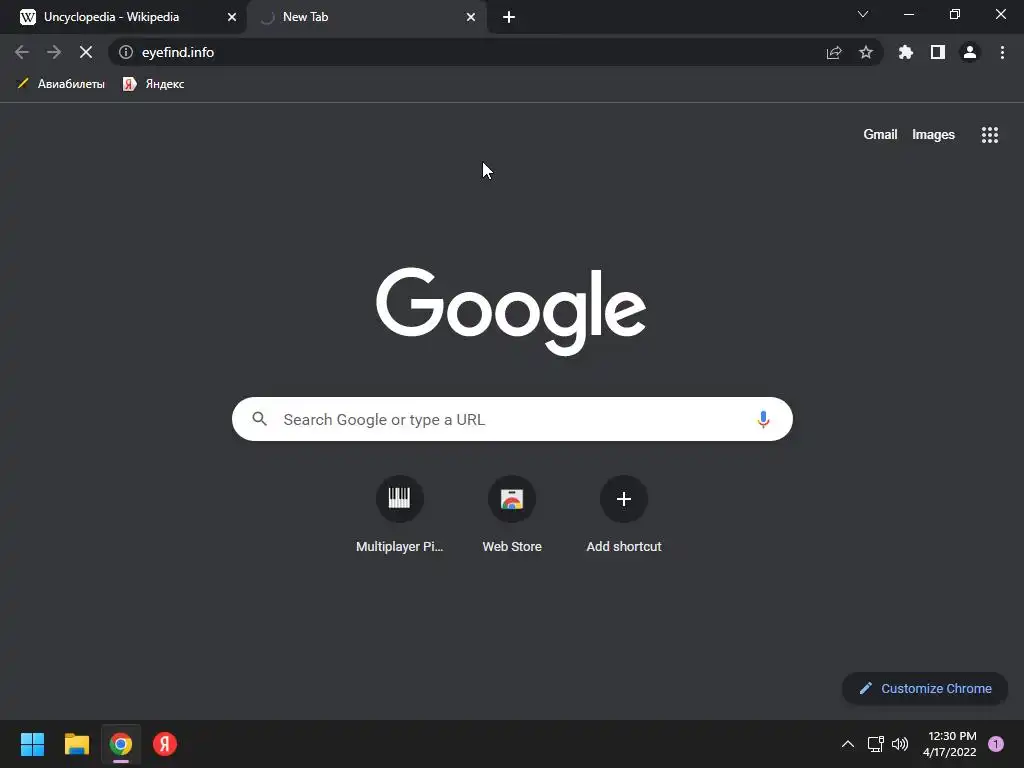The image size is (1024, 768).
Task: Open the Авиабилеты bookmark
Action: [60, 84]
